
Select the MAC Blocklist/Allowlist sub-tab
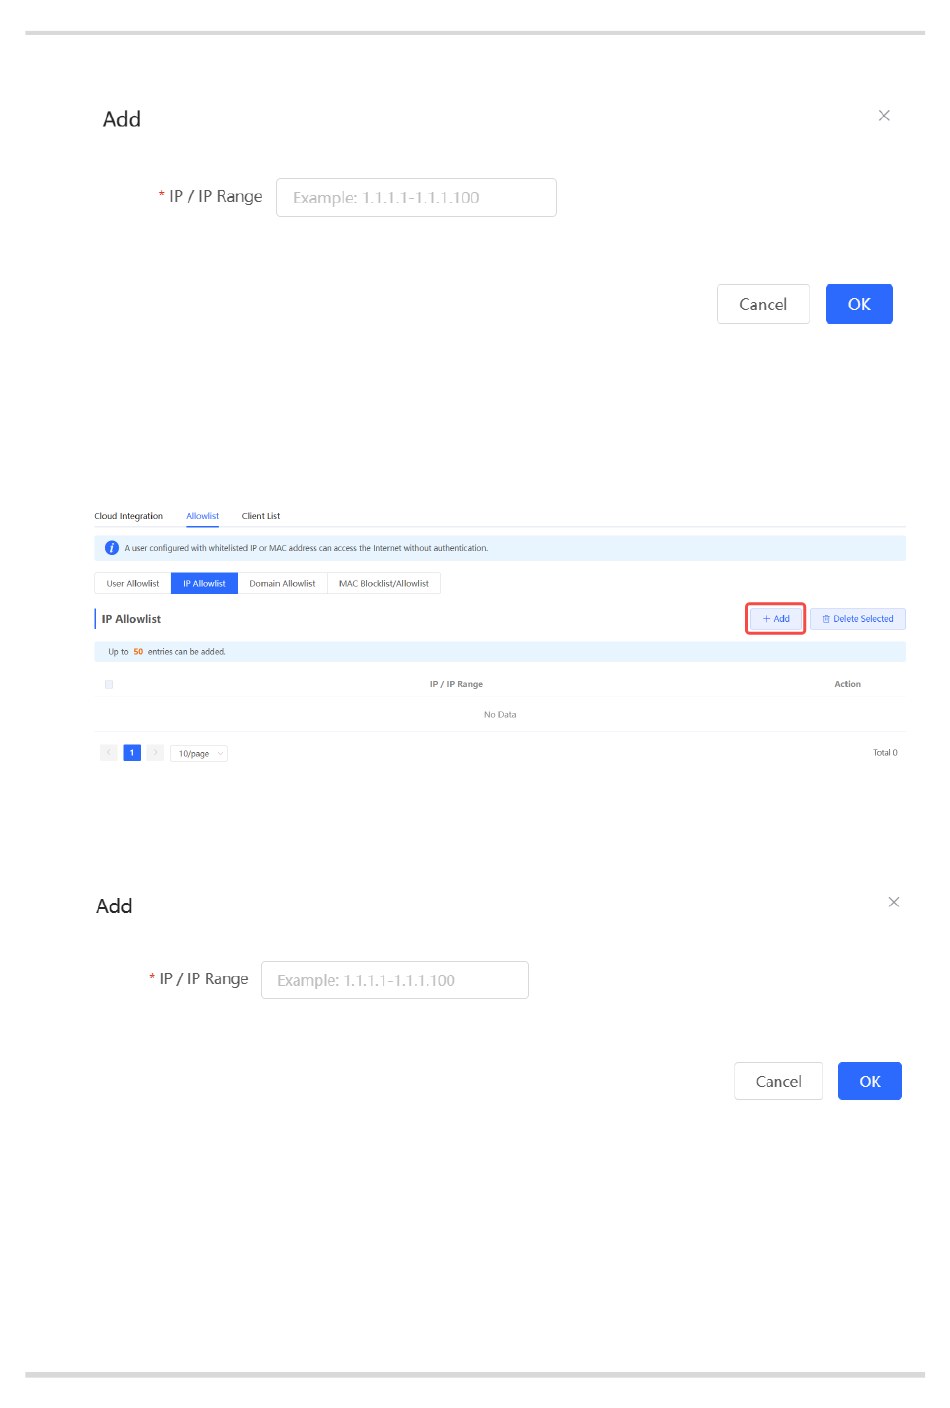tap(384, 583)
